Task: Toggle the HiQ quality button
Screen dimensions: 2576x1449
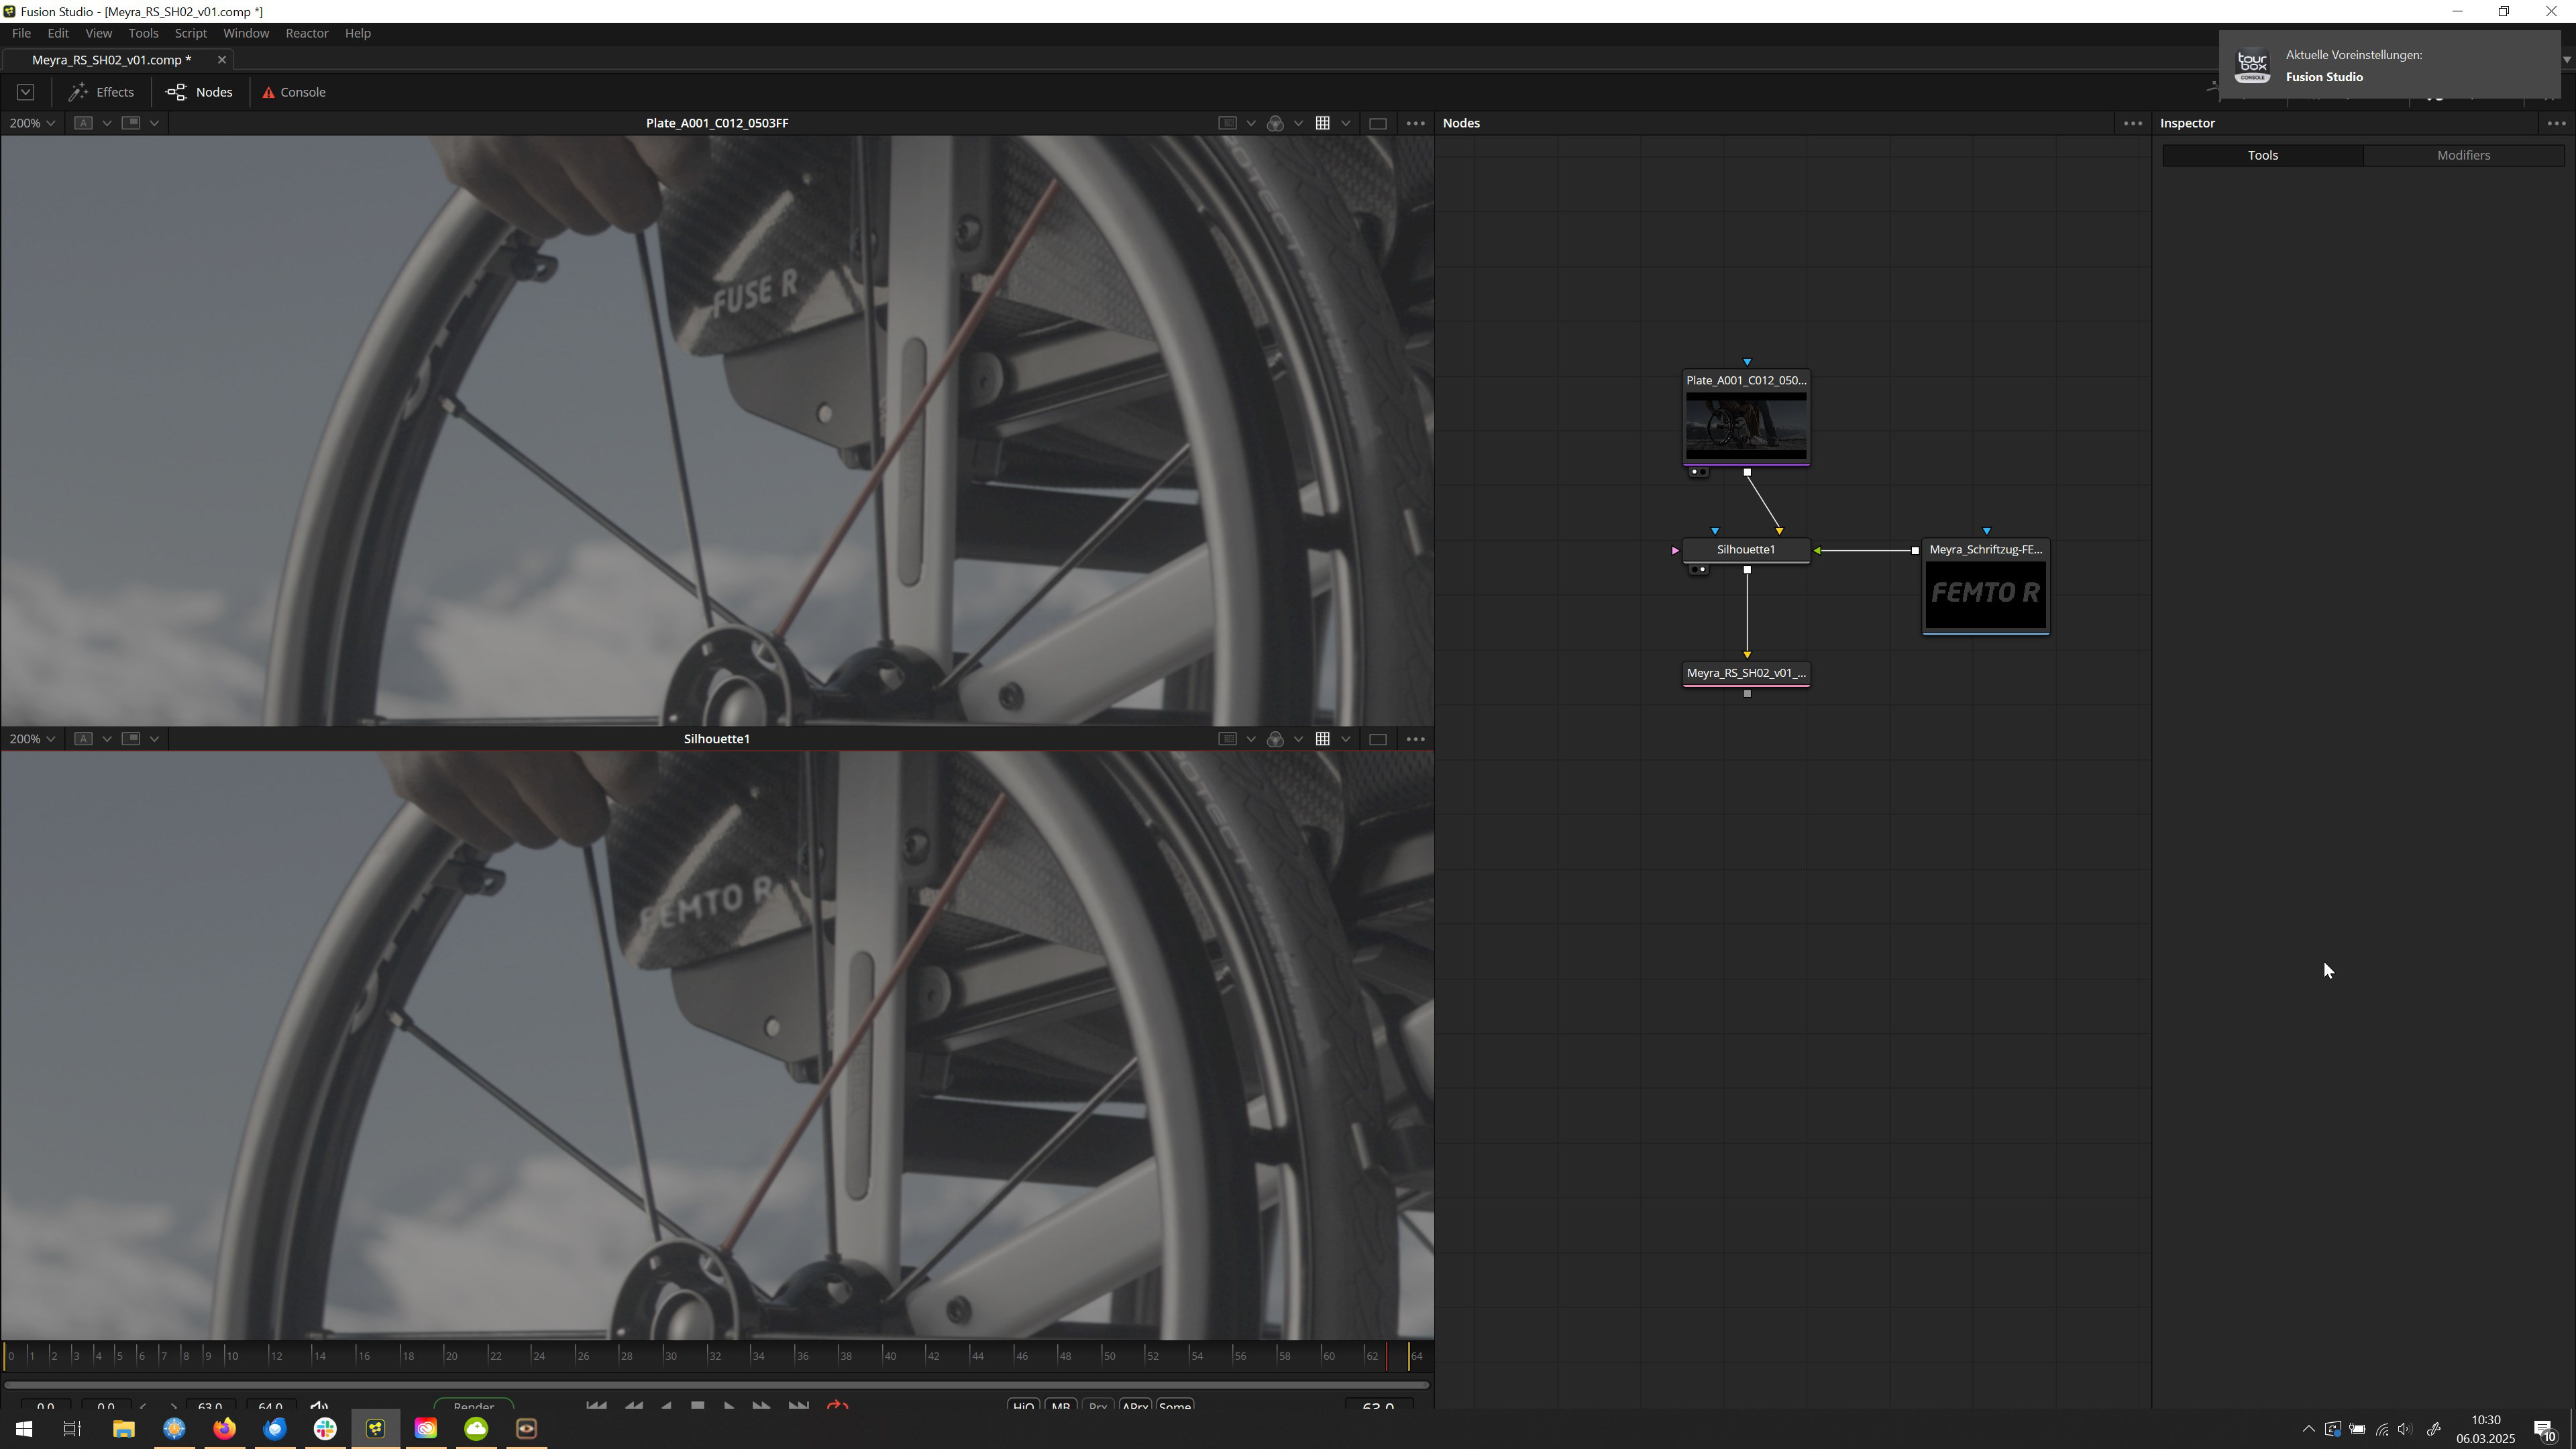Action: (x=1023, y=1406)
